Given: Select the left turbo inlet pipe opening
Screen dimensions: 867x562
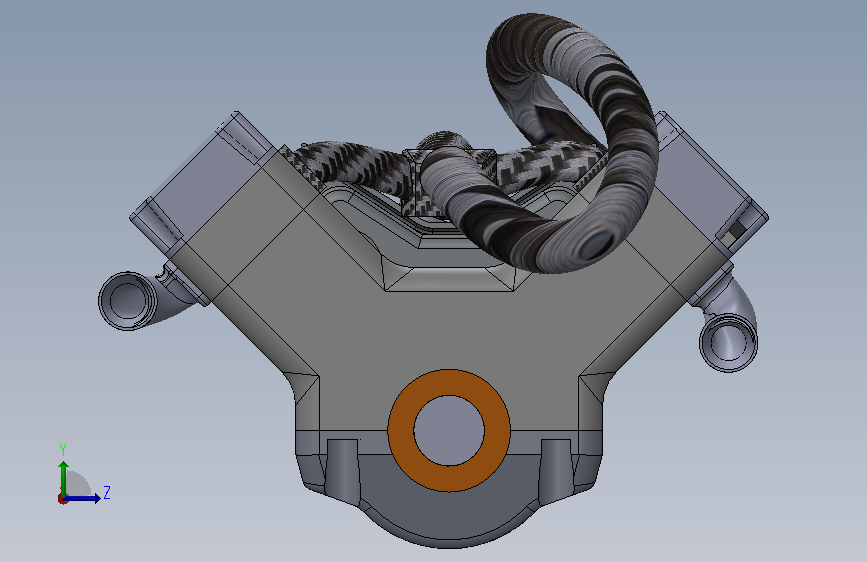Looking at the screenshot, I should tap(128, 301).
